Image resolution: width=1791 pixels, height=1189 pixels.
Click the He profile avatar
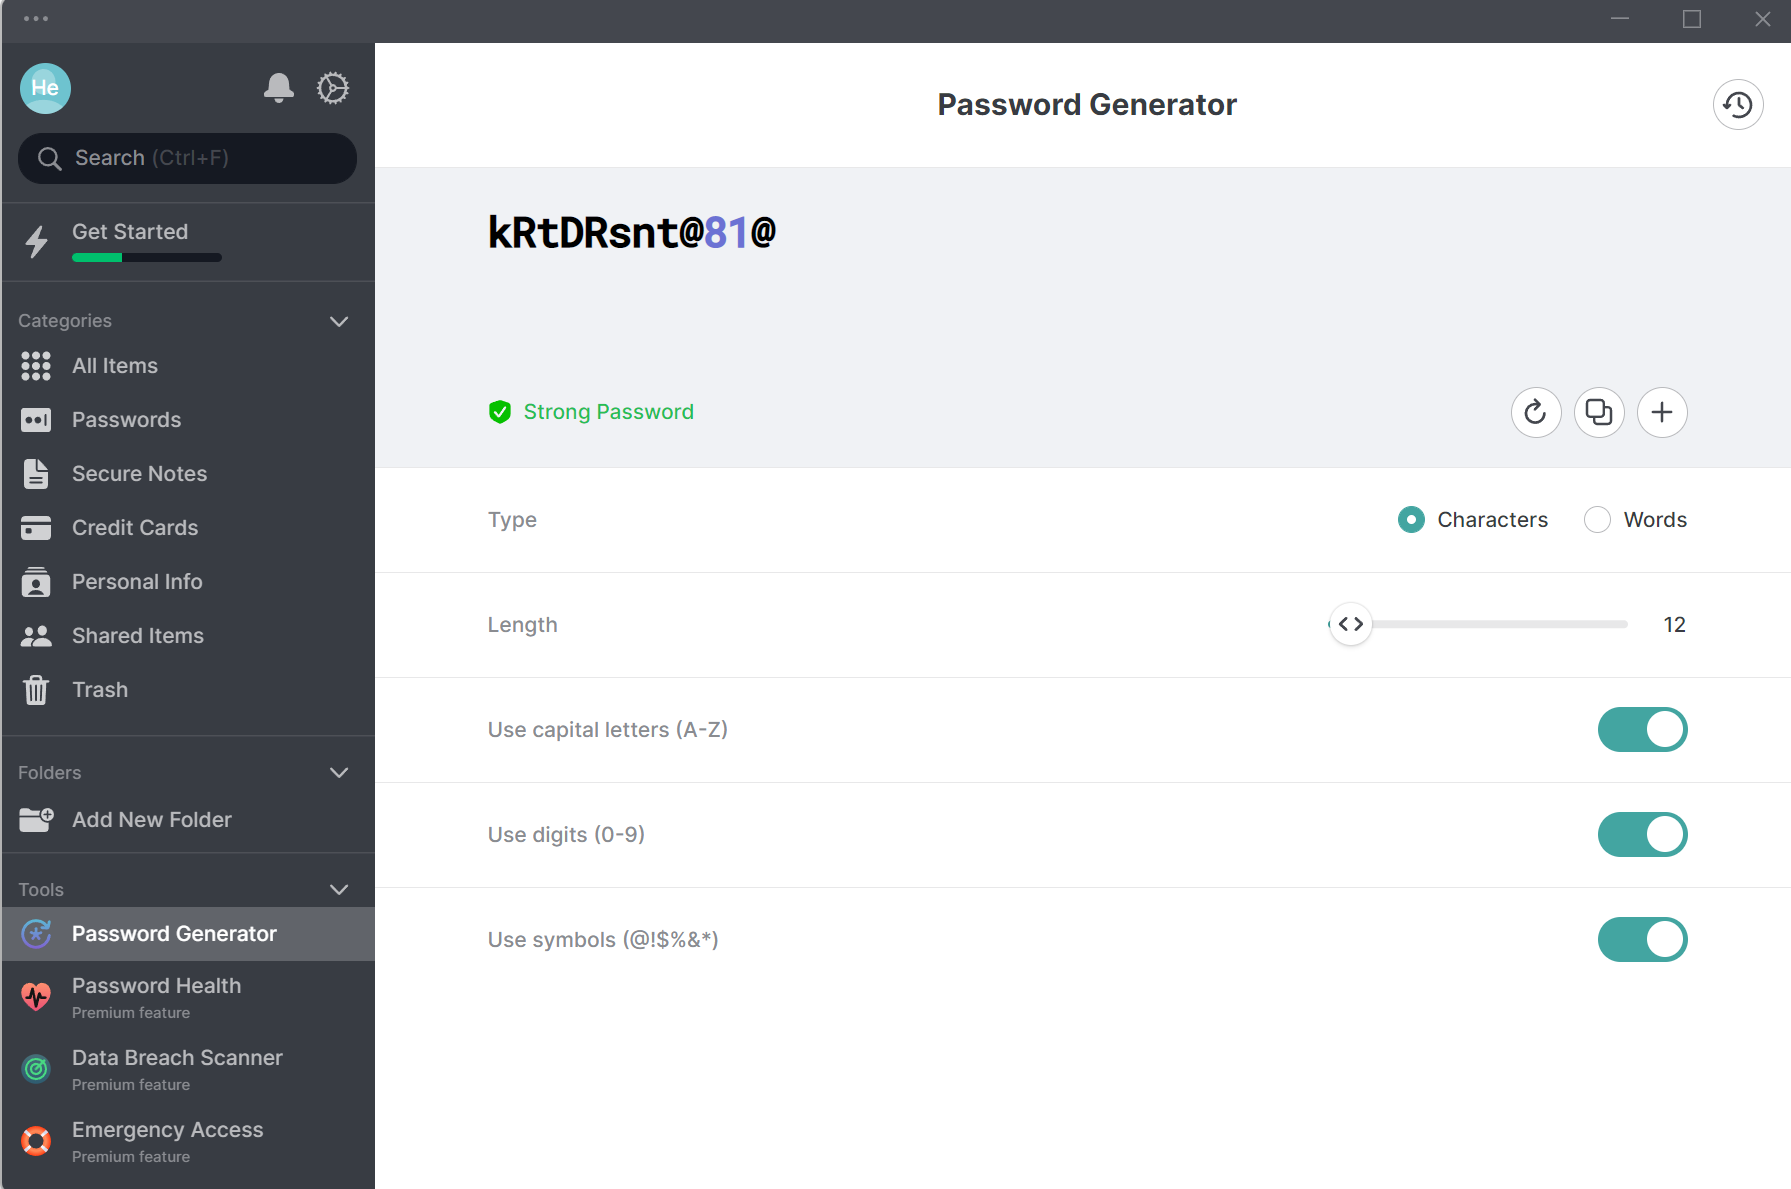coord(45,88)
